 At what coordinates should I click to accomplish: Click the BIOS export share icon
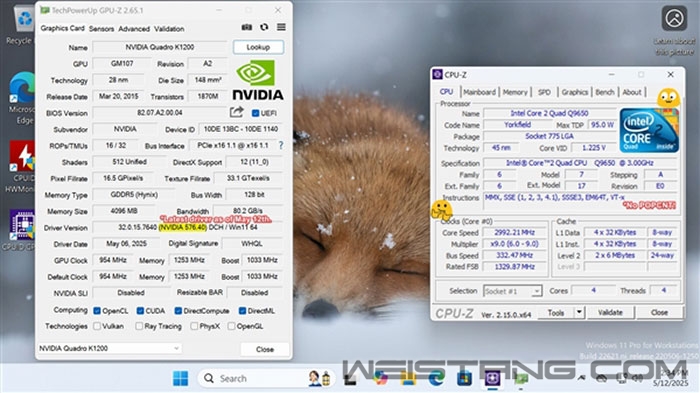tap(237, 112)
